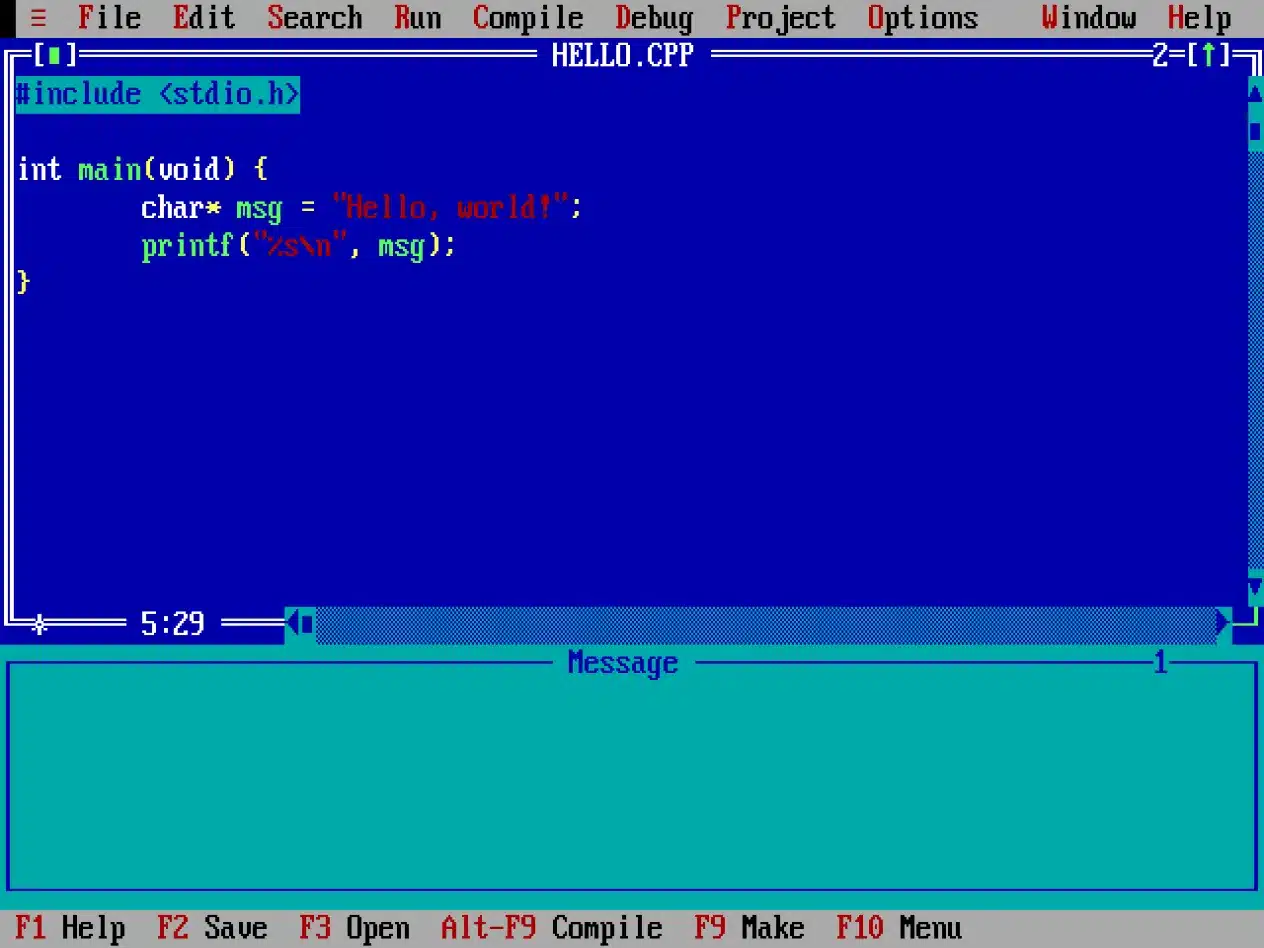Click the Message window title

[623, 663]
